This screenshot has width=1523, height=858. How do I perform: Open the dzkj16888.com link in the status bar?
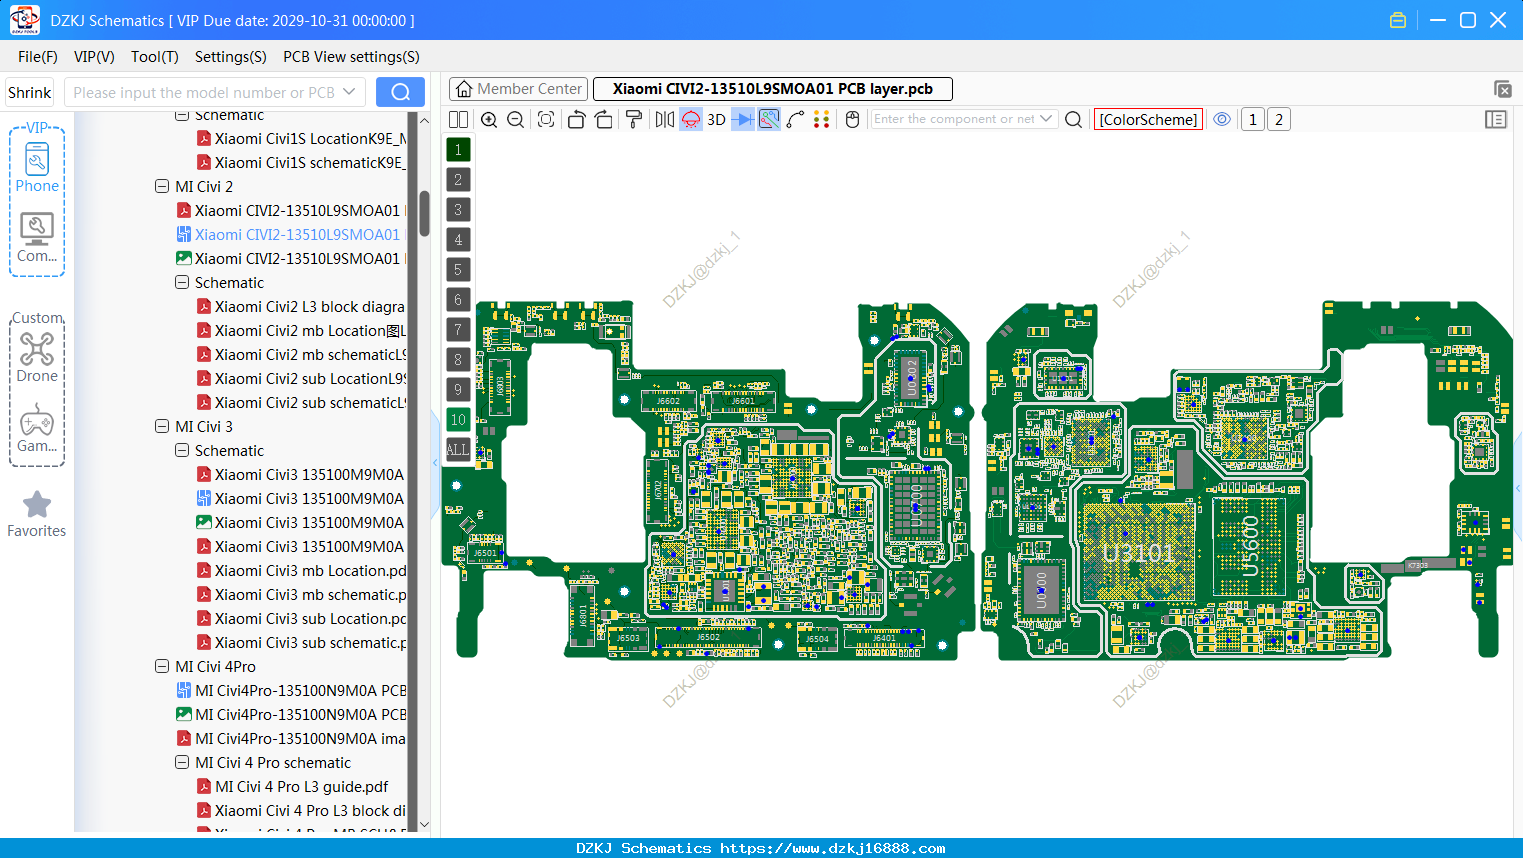click(x=832, y=848)
